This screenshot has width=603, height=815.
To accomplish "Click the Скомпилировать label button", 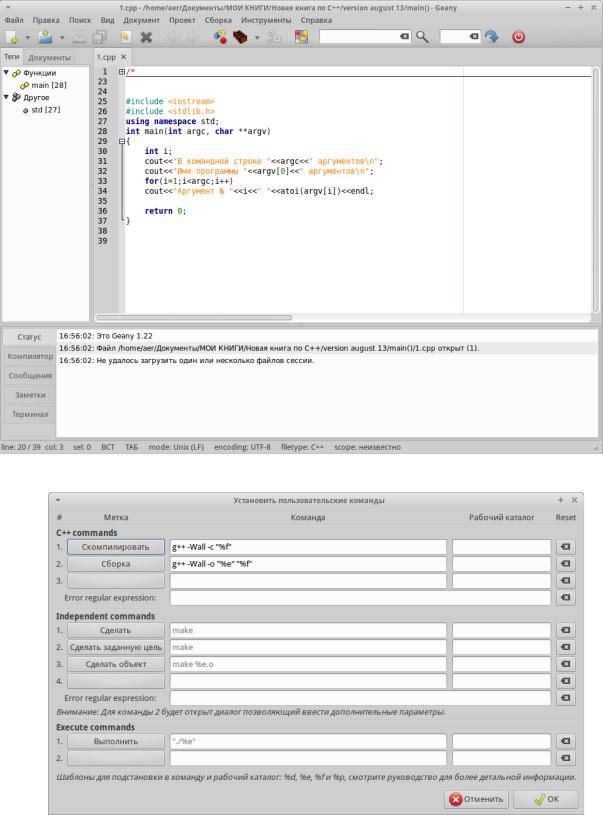I will pos(115,547).
